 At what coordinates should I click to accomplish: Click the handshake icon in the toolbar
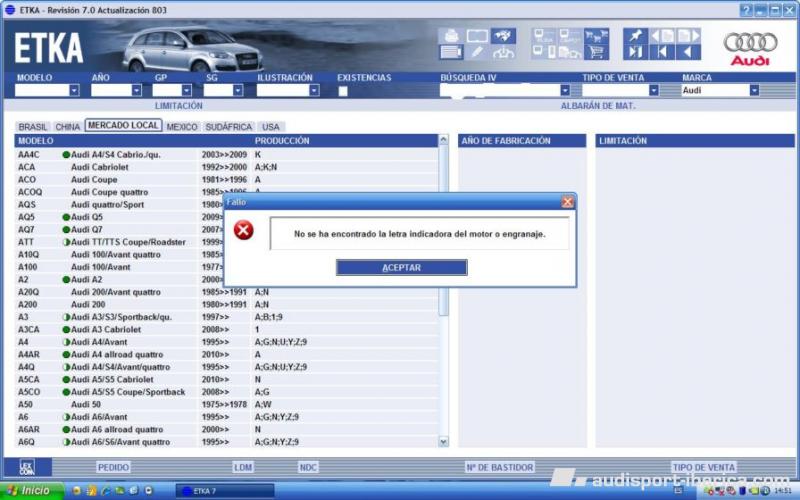click(503, 36)
